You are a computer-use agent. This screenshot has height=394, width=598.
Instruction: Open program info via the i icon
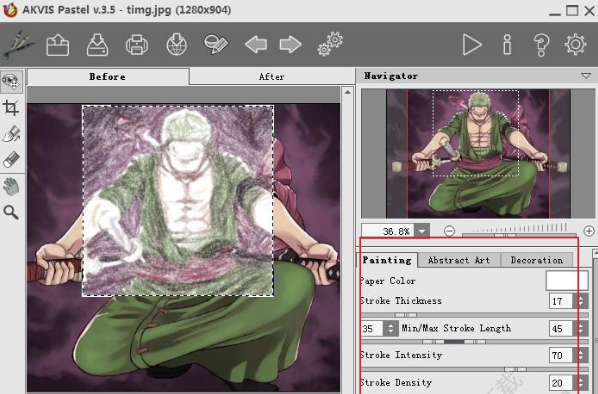click(507, 45)
